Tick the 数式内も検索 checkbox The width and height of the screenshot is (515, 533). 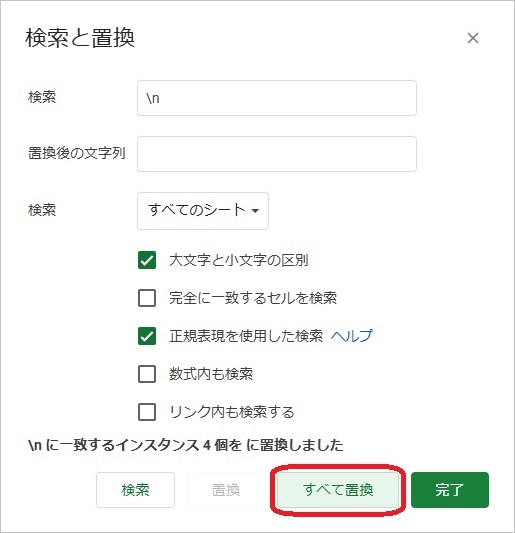pyautogui.click(x=147, y=374)
